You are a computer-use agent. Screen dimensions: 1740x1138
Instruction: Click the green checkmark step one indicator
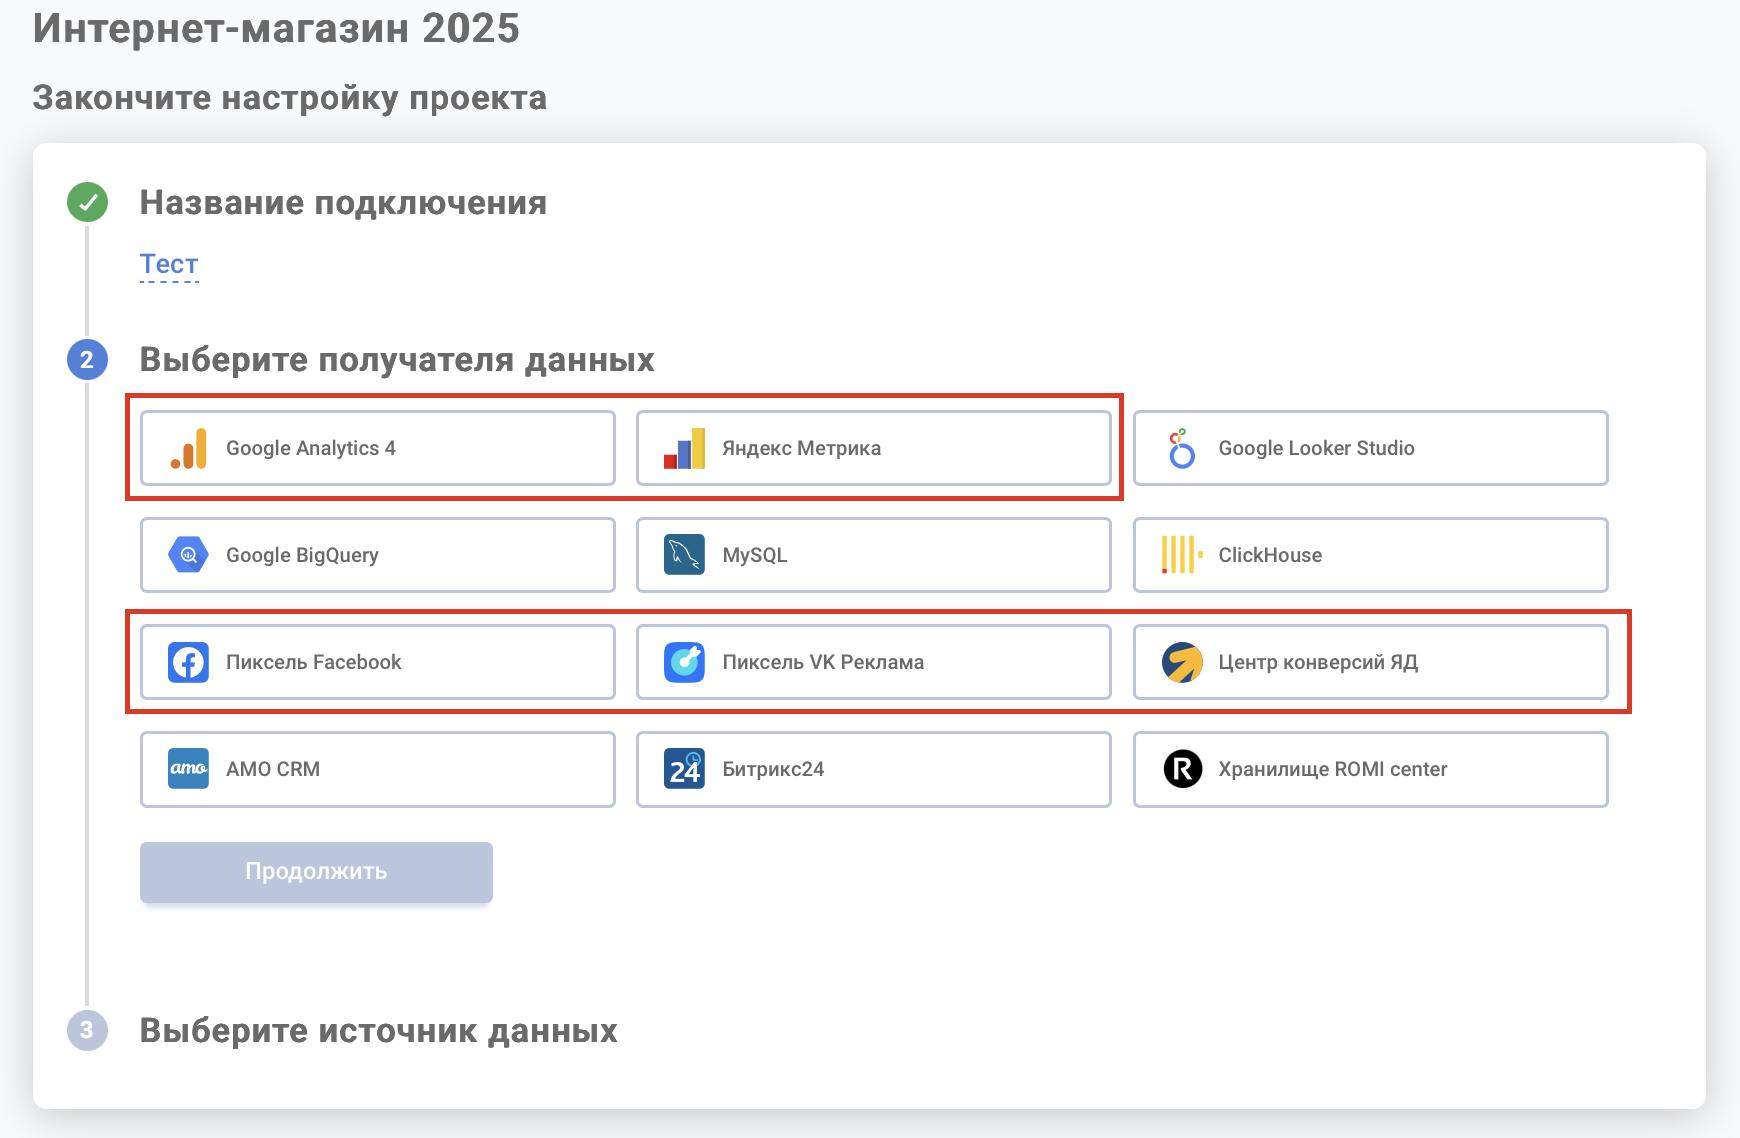87,202
